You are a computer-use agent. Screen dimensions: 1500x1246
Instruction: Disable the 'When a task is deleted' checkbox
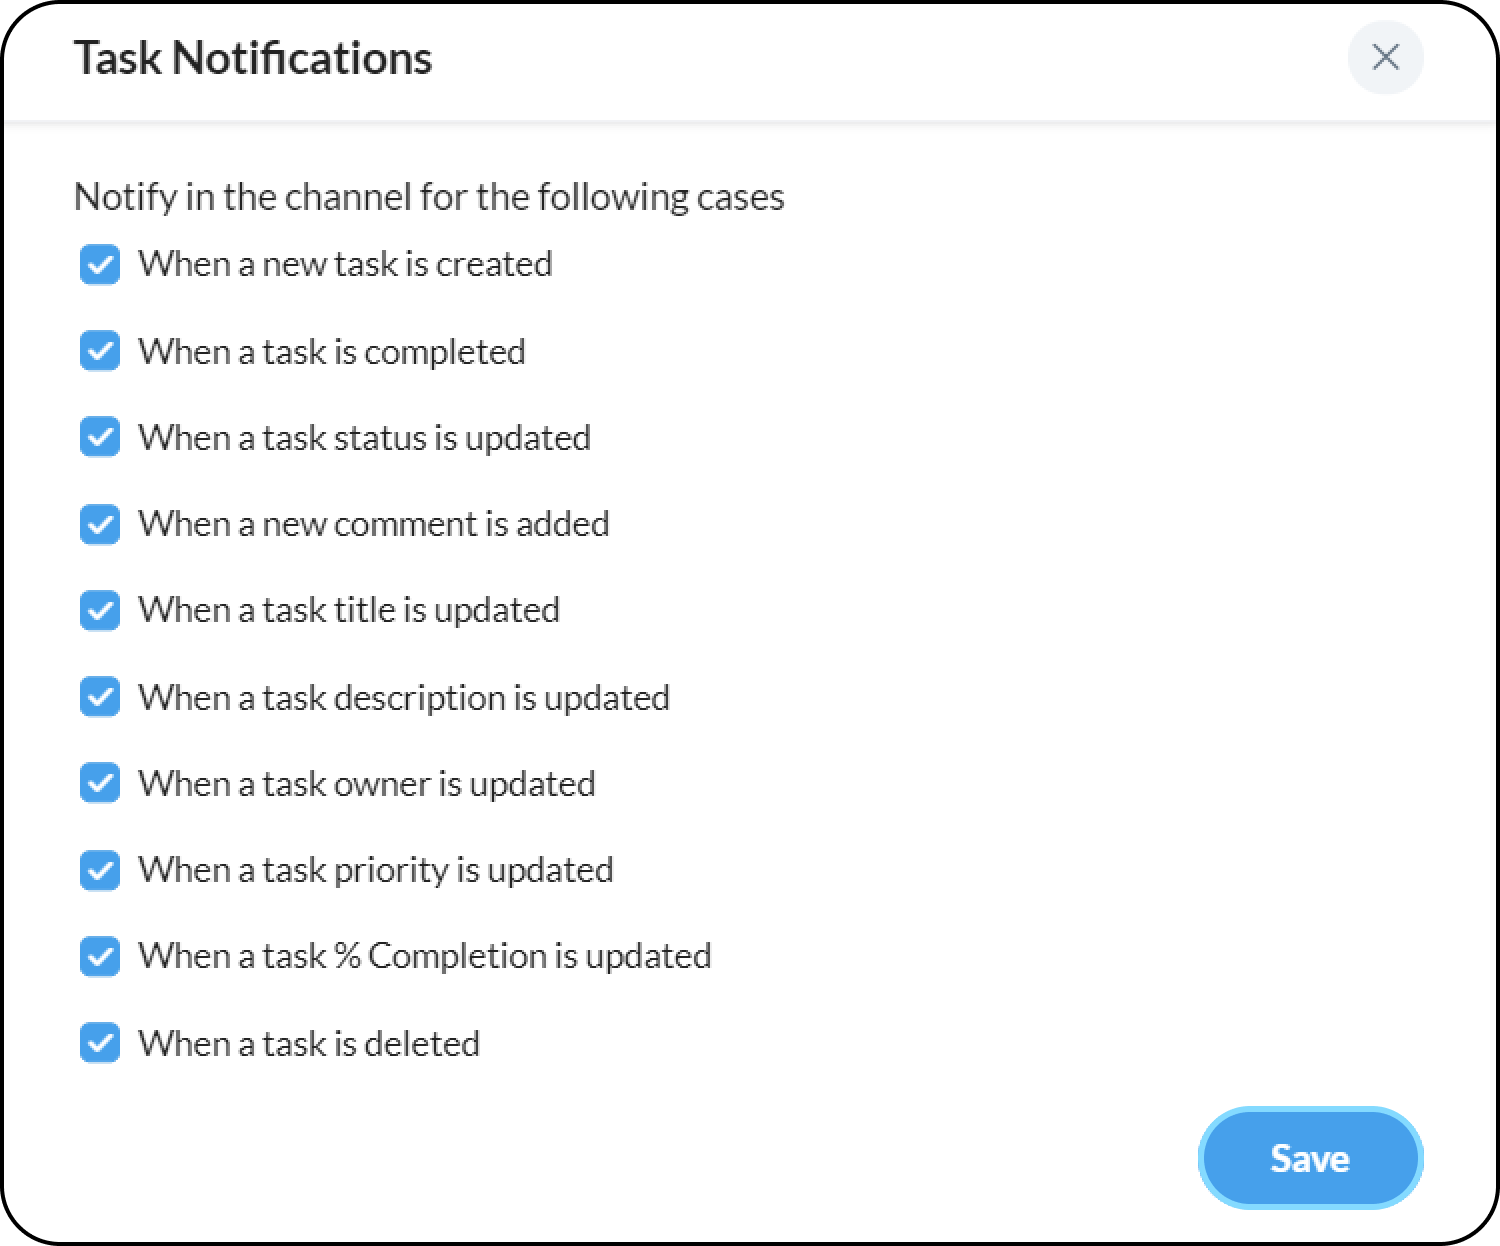[x=100, y=1043]
